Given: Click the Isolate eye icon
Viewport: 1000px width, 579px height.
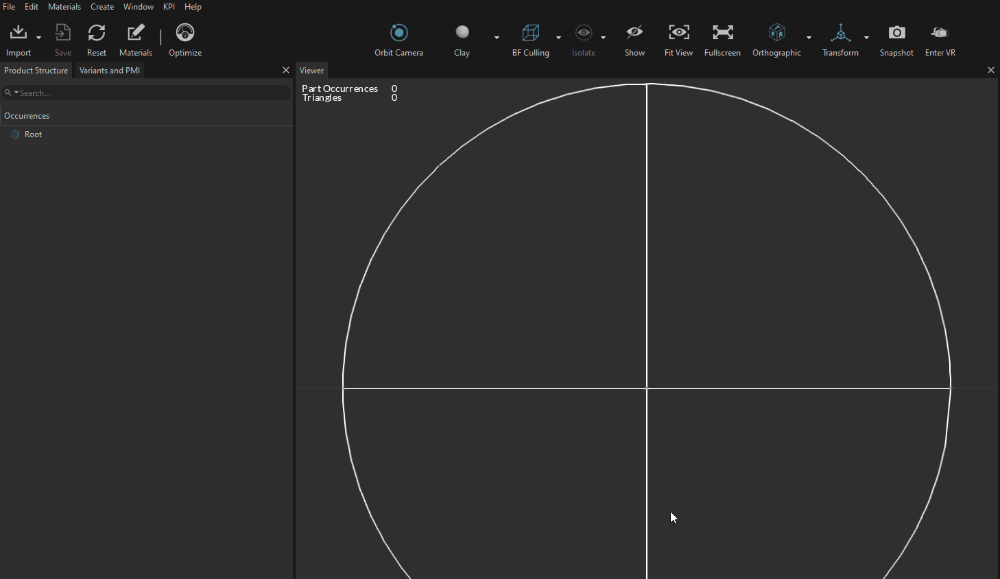Looking at the screenshot, I should pyautogui.click(x=584, y=33).
